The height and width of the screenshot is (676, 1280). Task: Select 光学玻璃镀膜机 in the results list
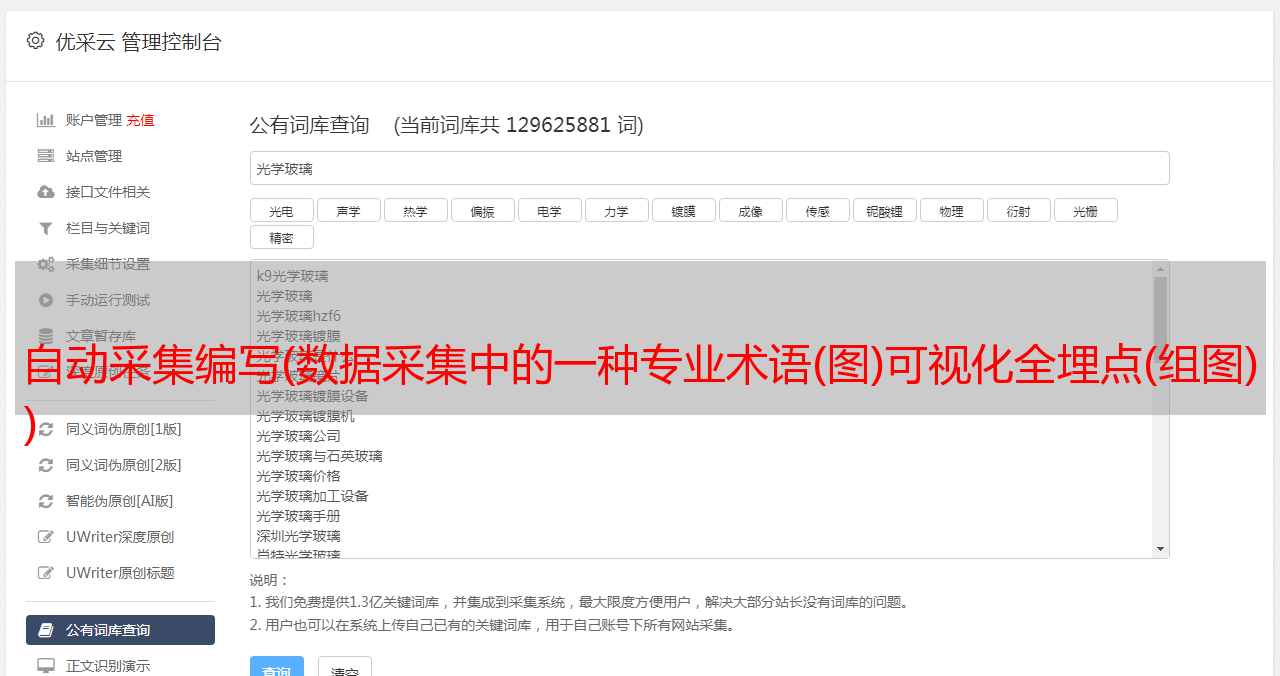point(305,416)
